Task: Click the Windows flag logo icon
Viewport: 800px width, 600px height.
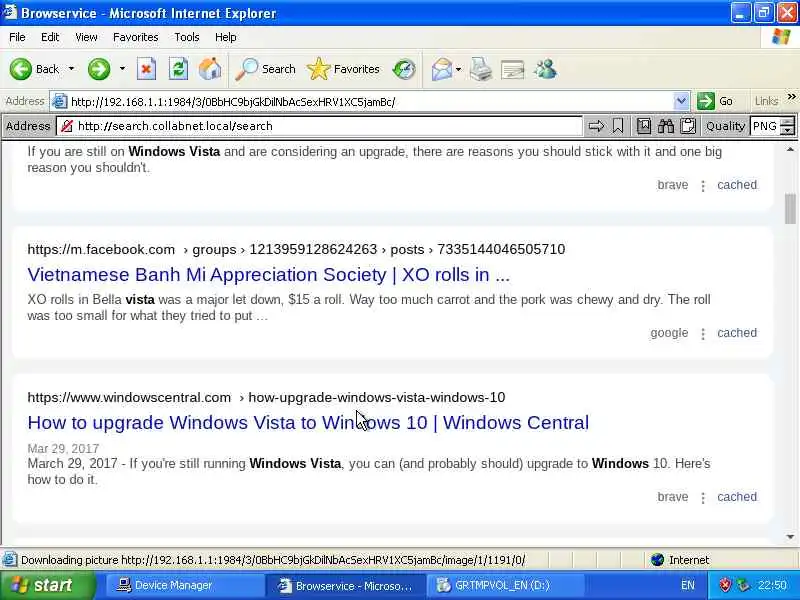Action: point(781,37)
